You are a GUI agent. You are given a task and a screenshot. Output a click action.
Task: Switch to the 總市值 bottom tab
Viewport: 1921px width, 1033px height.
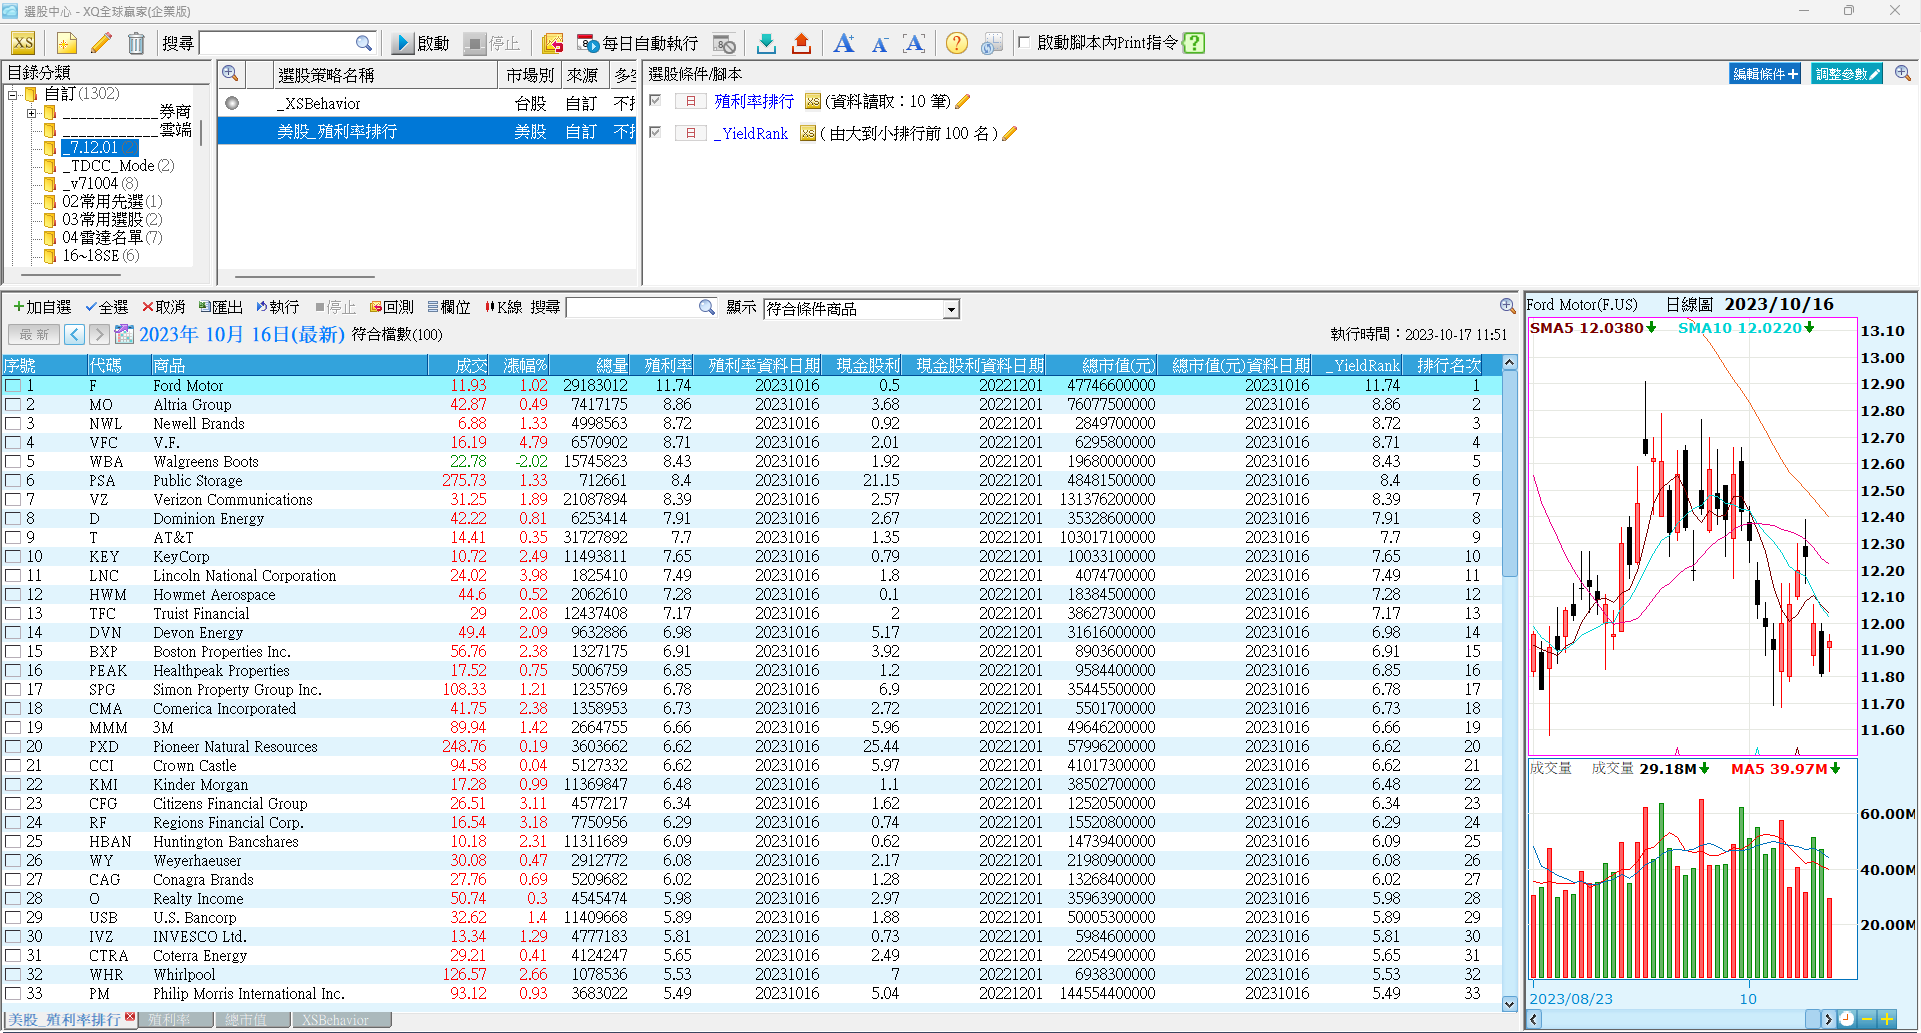[x=246, y=1020]
